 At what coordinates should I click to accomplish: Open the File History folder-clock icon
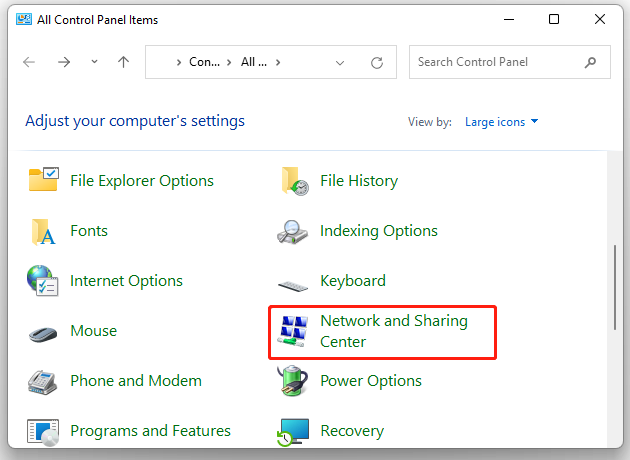click(295, 181)
